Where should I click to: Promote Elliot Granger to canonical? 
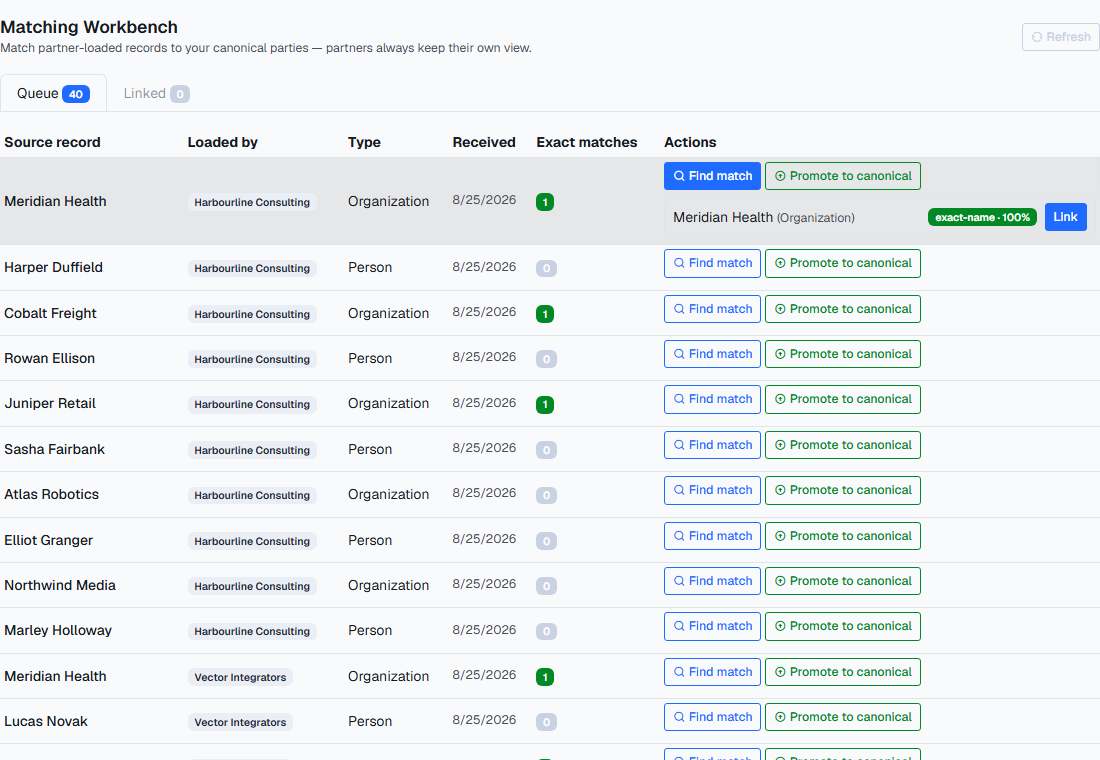coord(843,536)
